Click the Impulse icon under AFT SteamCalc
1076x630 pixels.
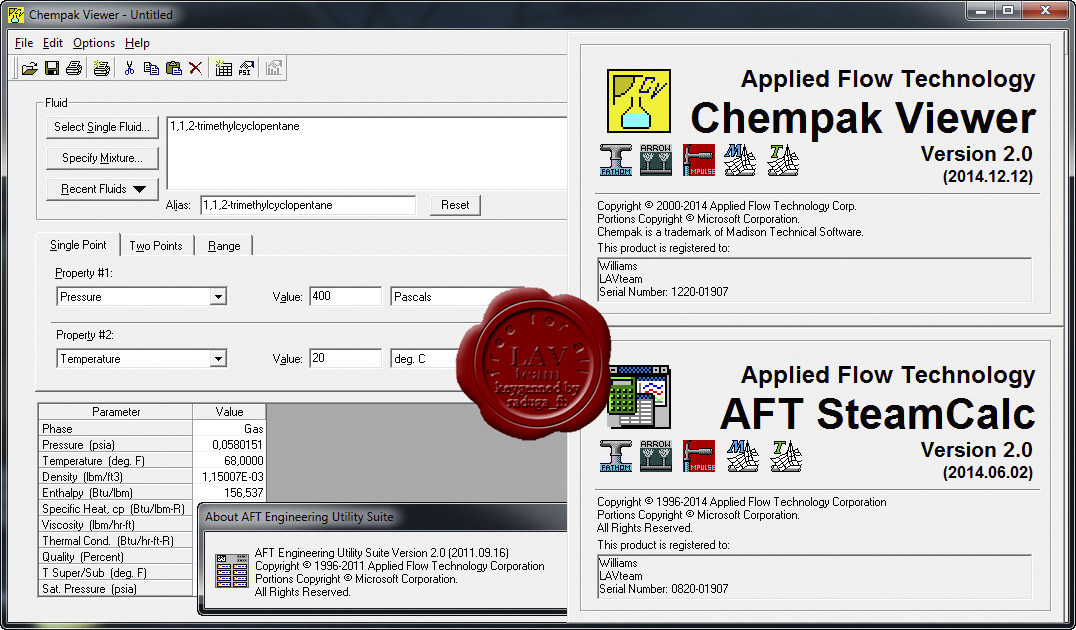[x=699, y=456]
